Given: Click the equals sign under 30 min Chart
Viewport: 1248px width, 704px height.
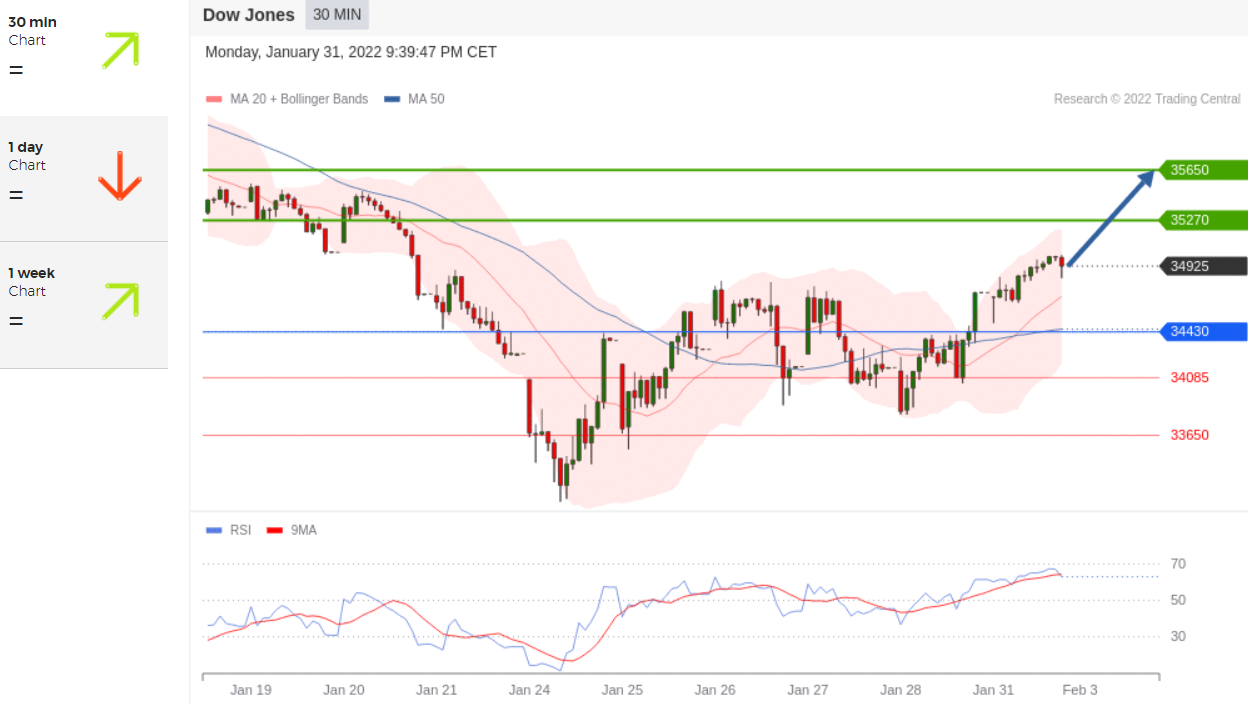Looking at the screenshot, I should tap(16, 70).
